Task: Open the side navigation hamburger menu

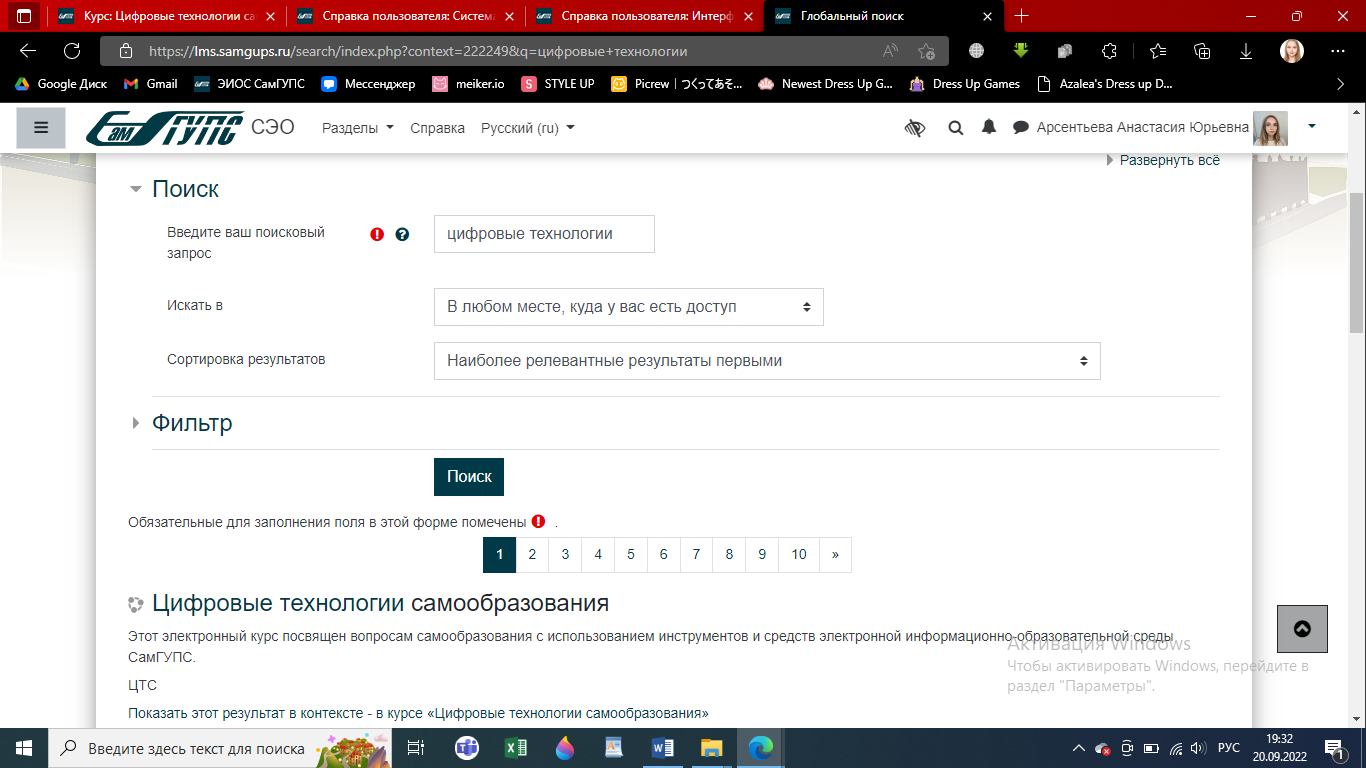Action: (41, 128)
